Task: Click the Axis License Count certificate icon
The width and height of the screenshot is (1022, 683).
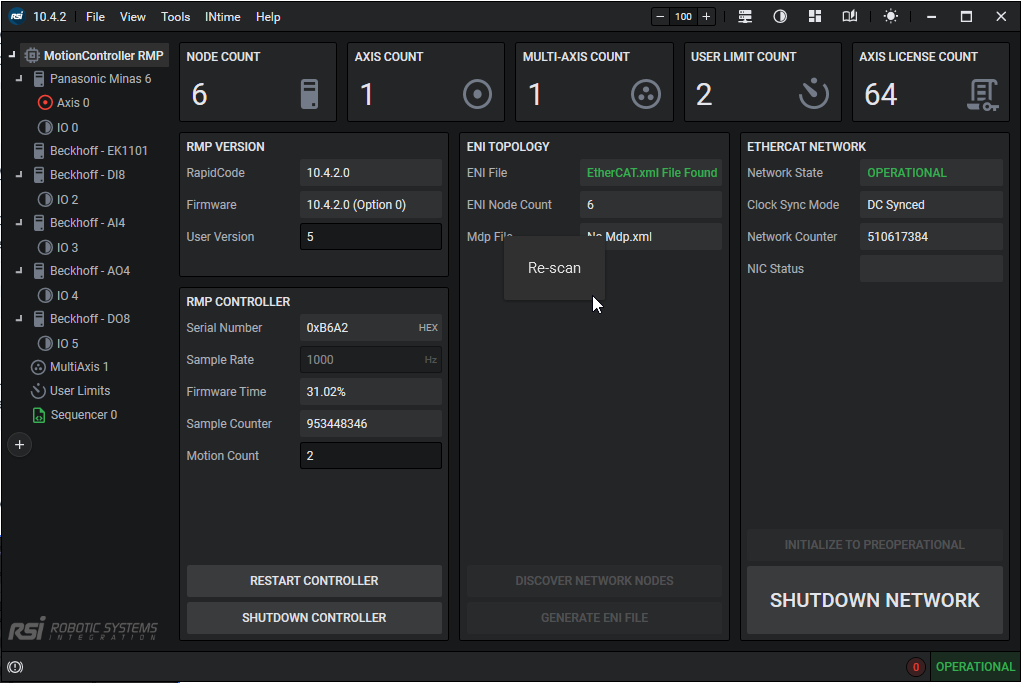Action: point(982,95)
